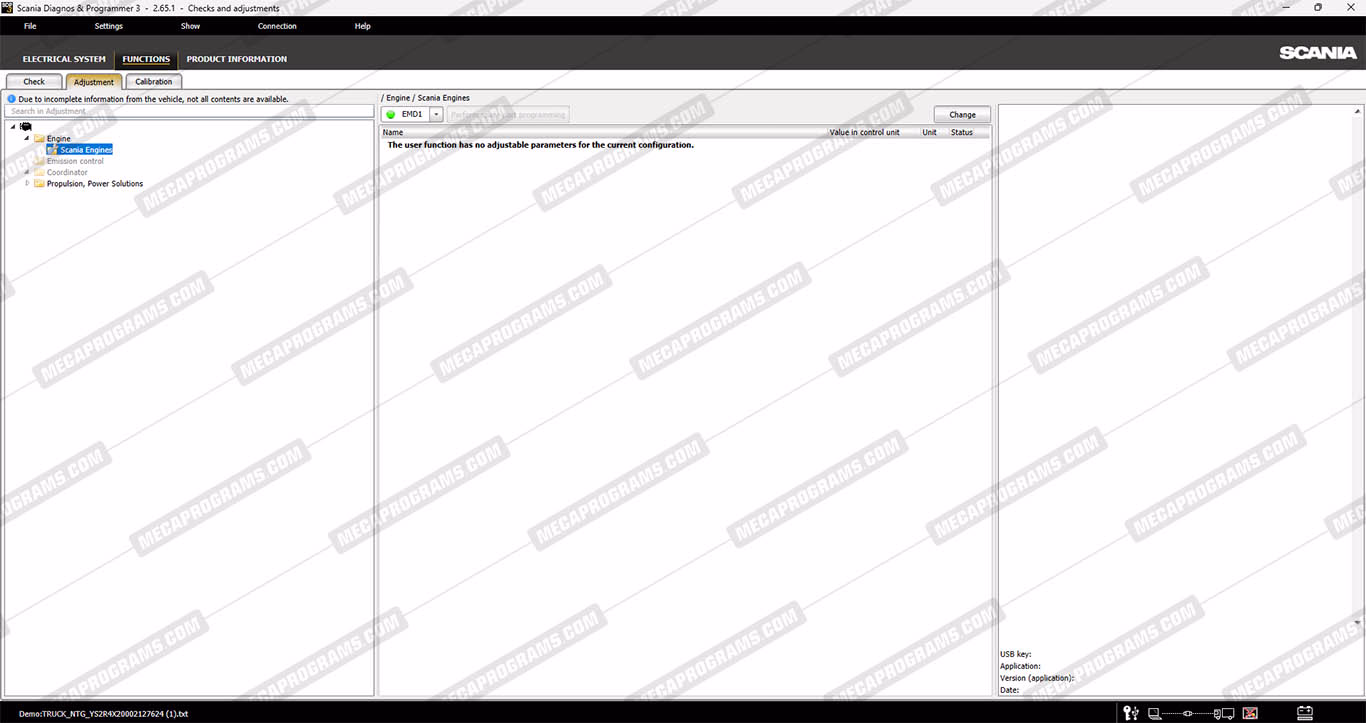Click the Scania Engines function icon
This screenshot has height=723, width=1366.
(x=52, y=150)
